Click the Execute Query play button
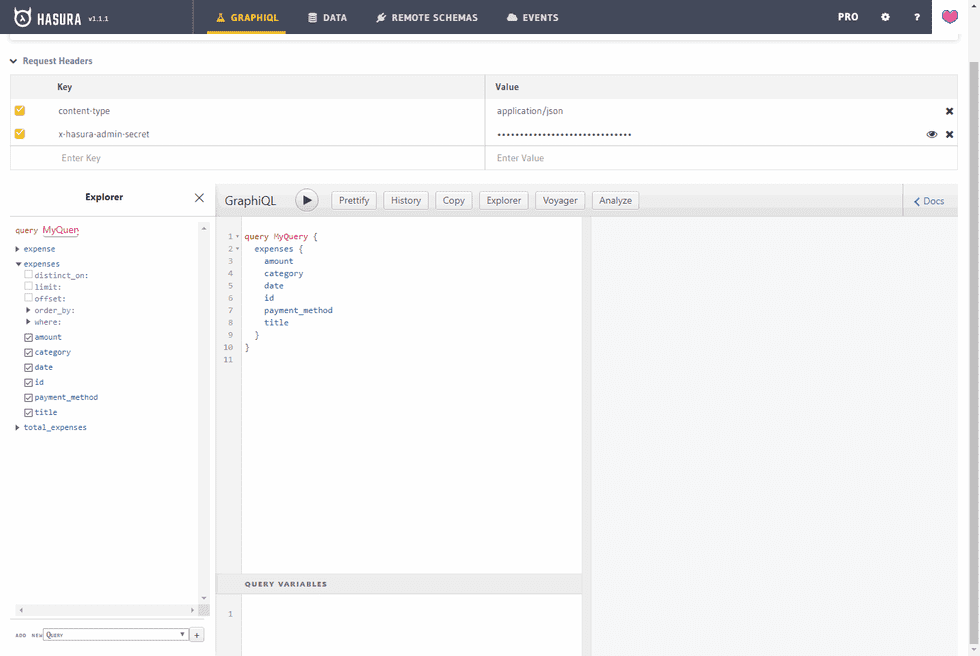The height and width of the screenshot is (656, 980). [x=307, y=200]
